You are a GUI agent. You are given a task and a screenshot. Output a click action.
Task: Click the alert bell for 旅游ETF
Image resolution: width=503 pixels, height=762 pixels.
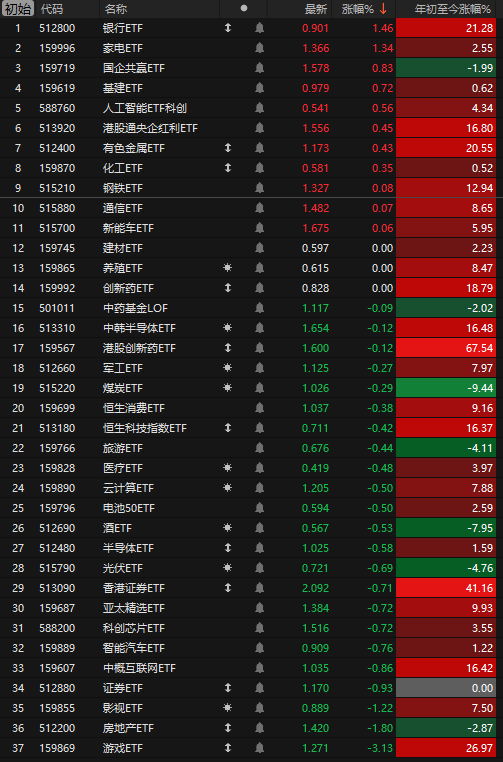click(x=260, y=448)
